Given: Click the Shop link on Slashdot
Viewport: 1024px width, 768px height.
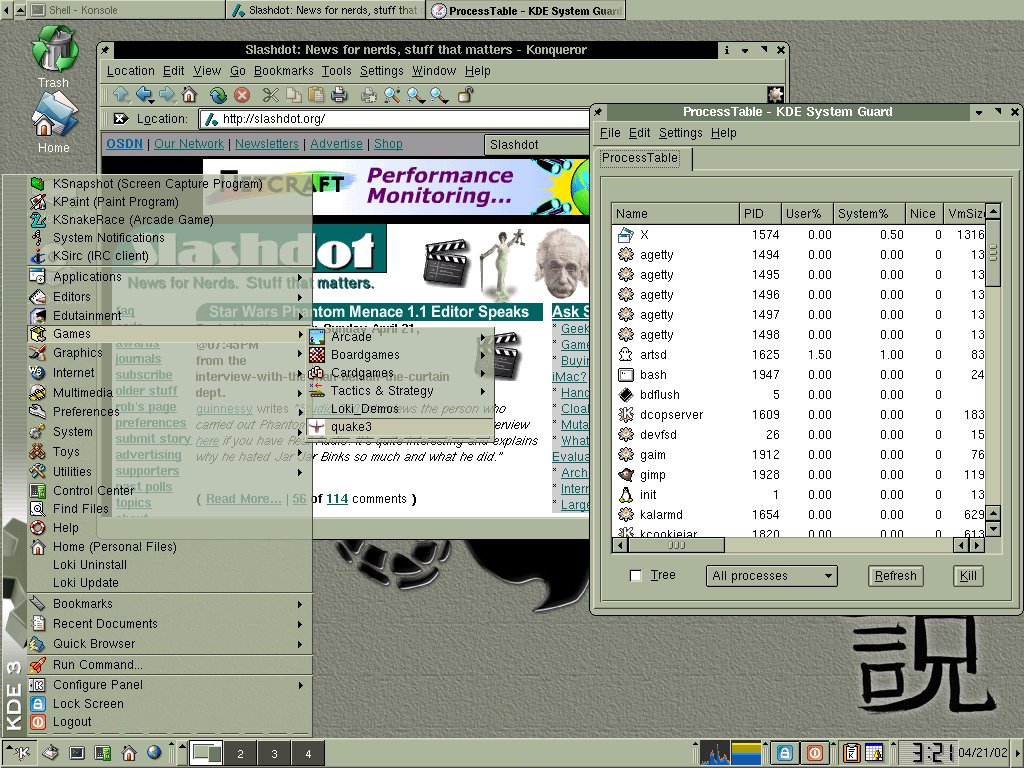Looking at the screenshot, I should click(x=388, y=144).
